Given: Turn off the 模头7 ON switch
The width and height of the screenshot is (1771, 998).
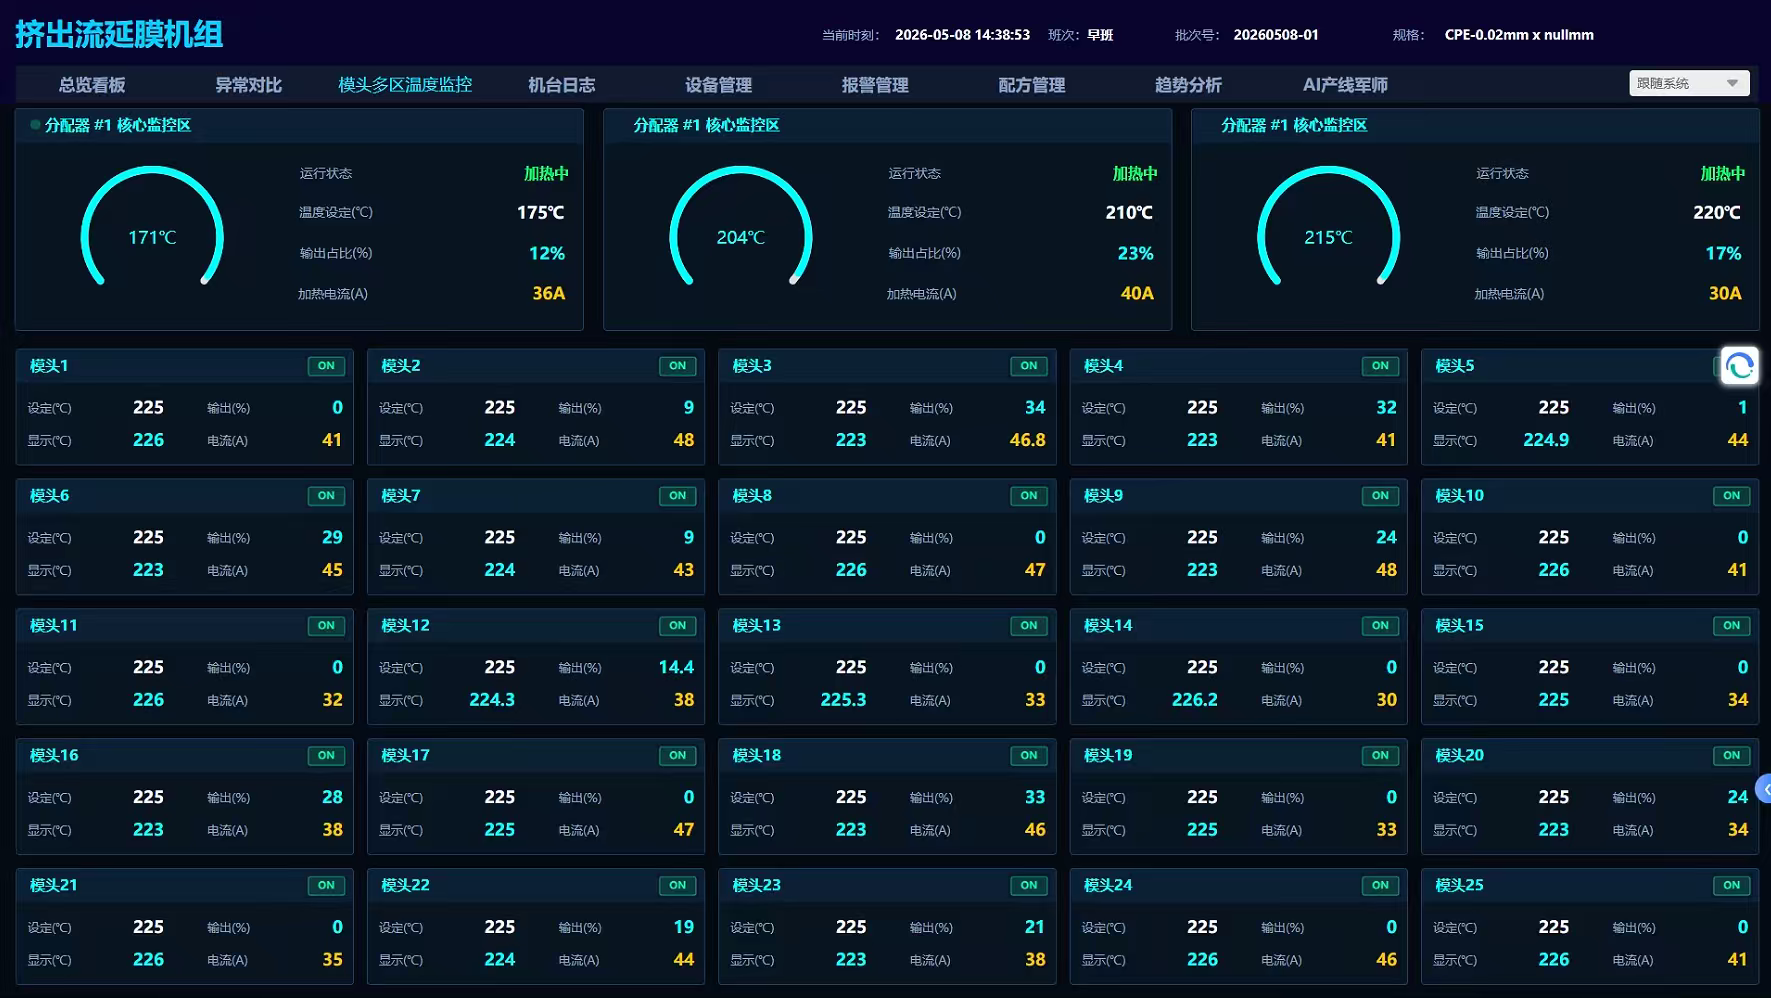Looking at the screenshot, I should click(x=677, y=496).
